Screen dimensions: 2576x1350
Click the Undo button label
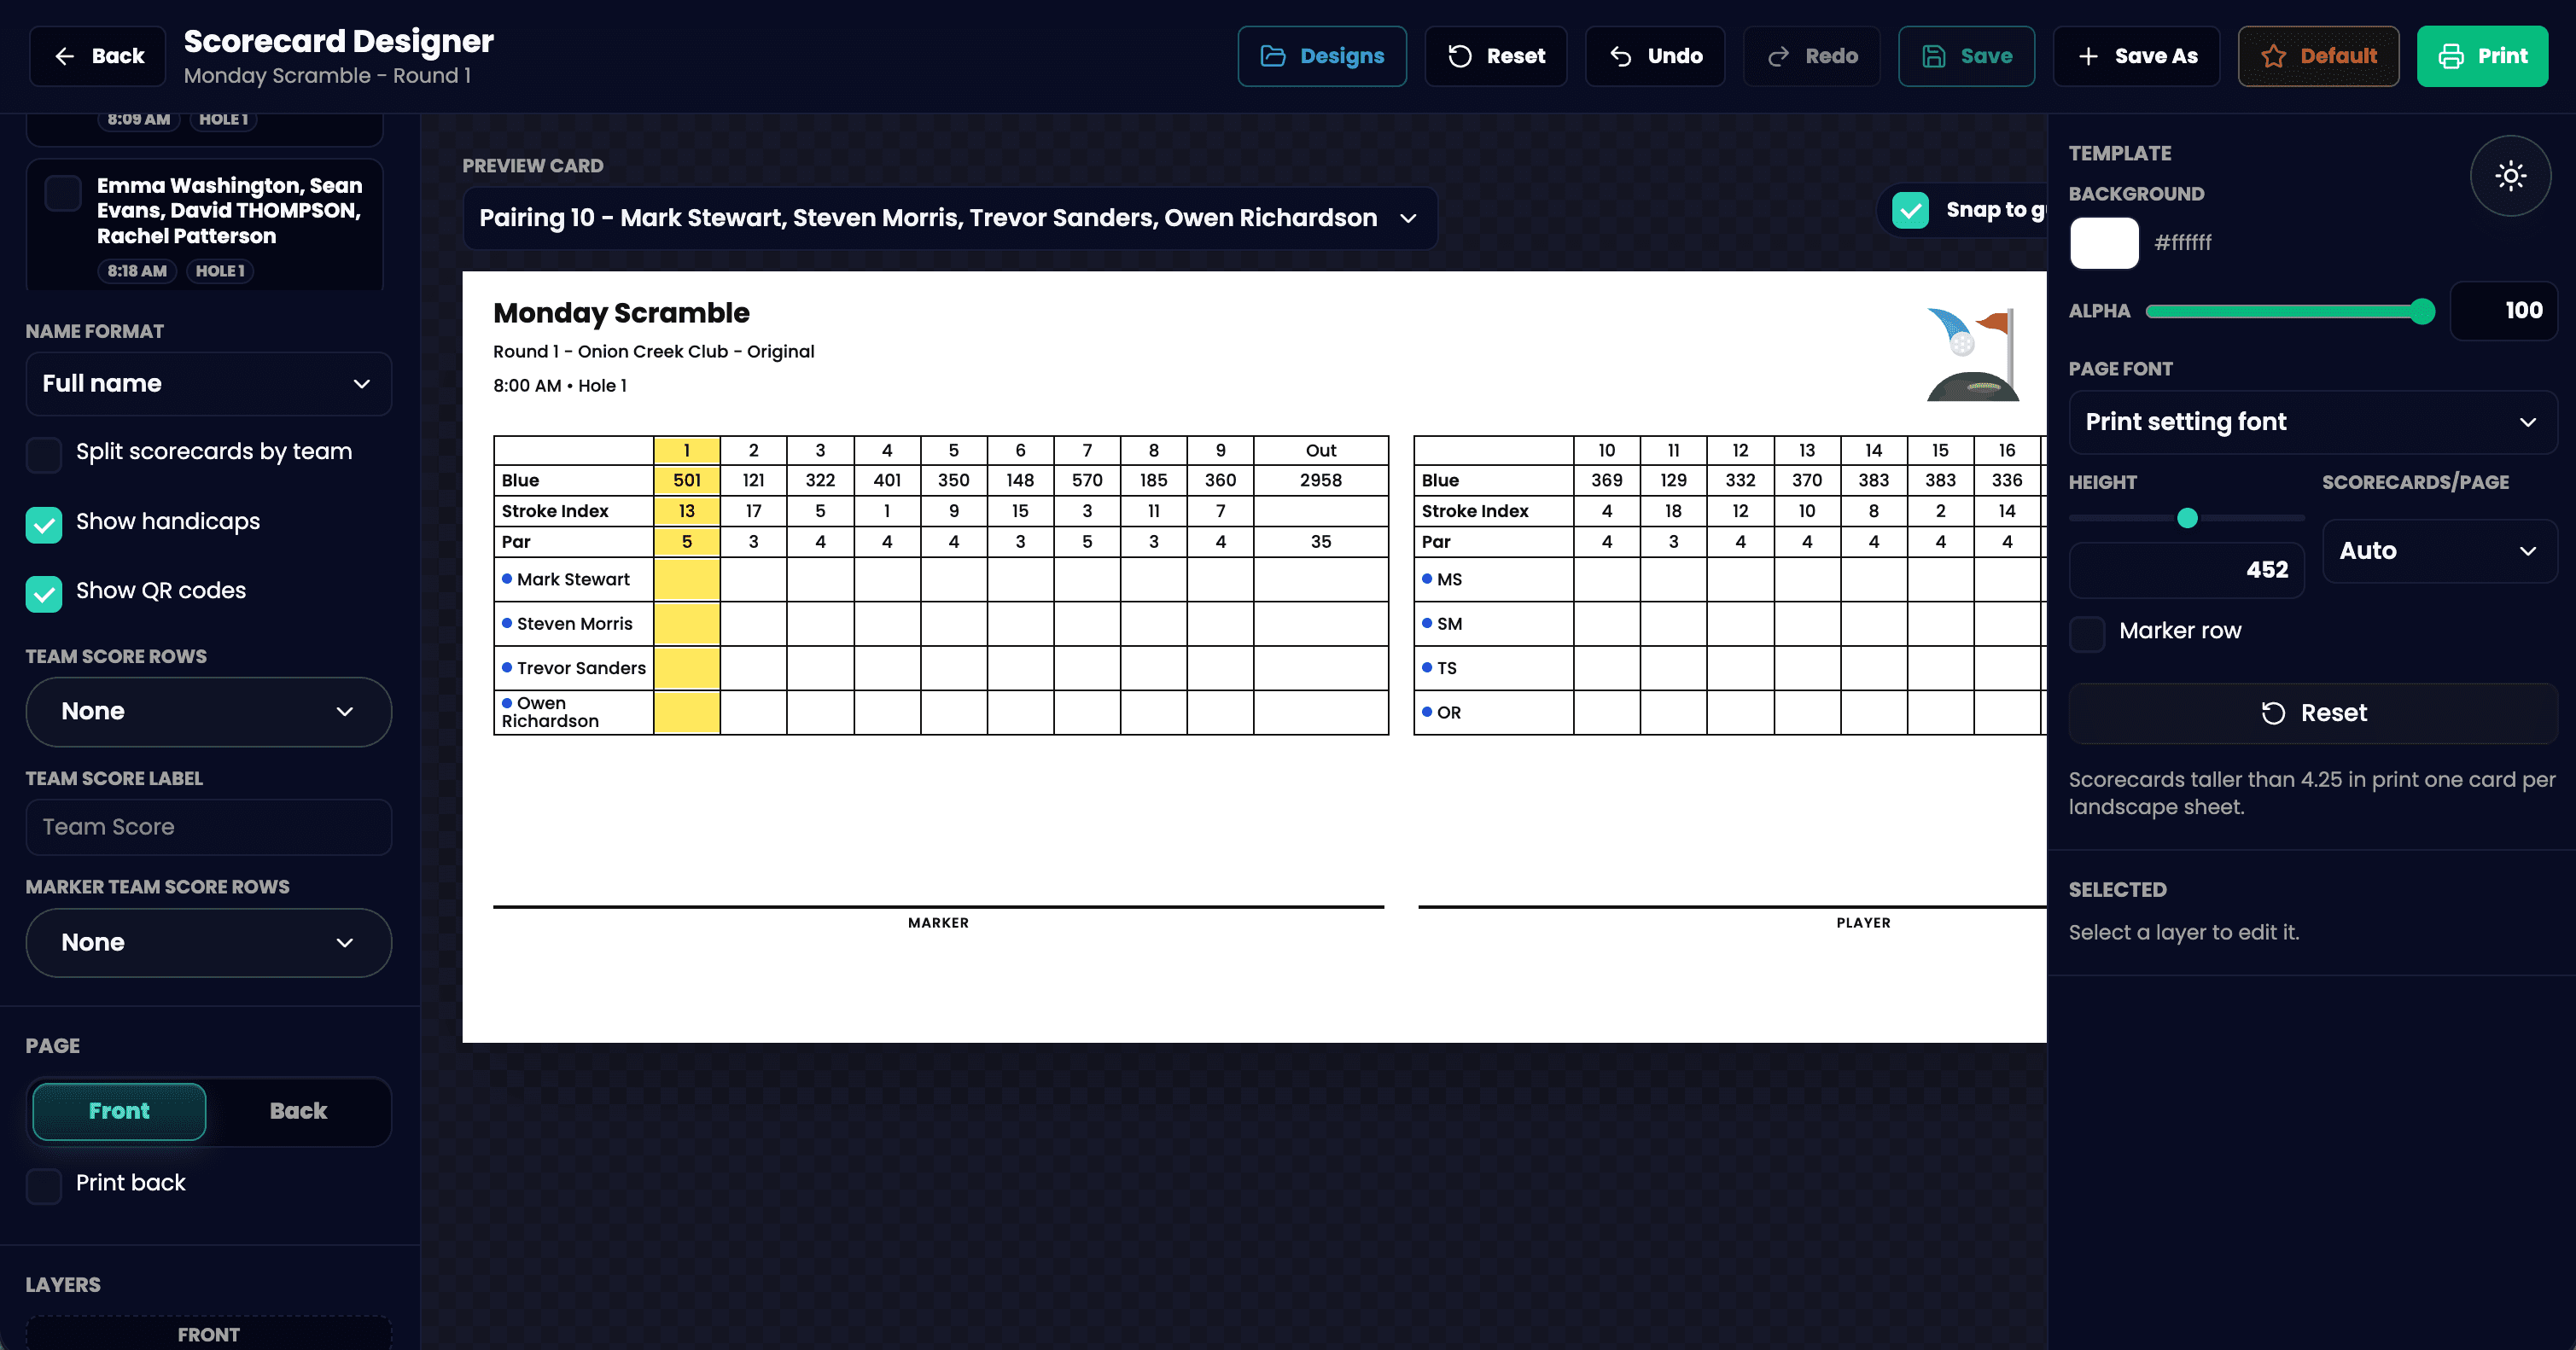coord(1675,56)
